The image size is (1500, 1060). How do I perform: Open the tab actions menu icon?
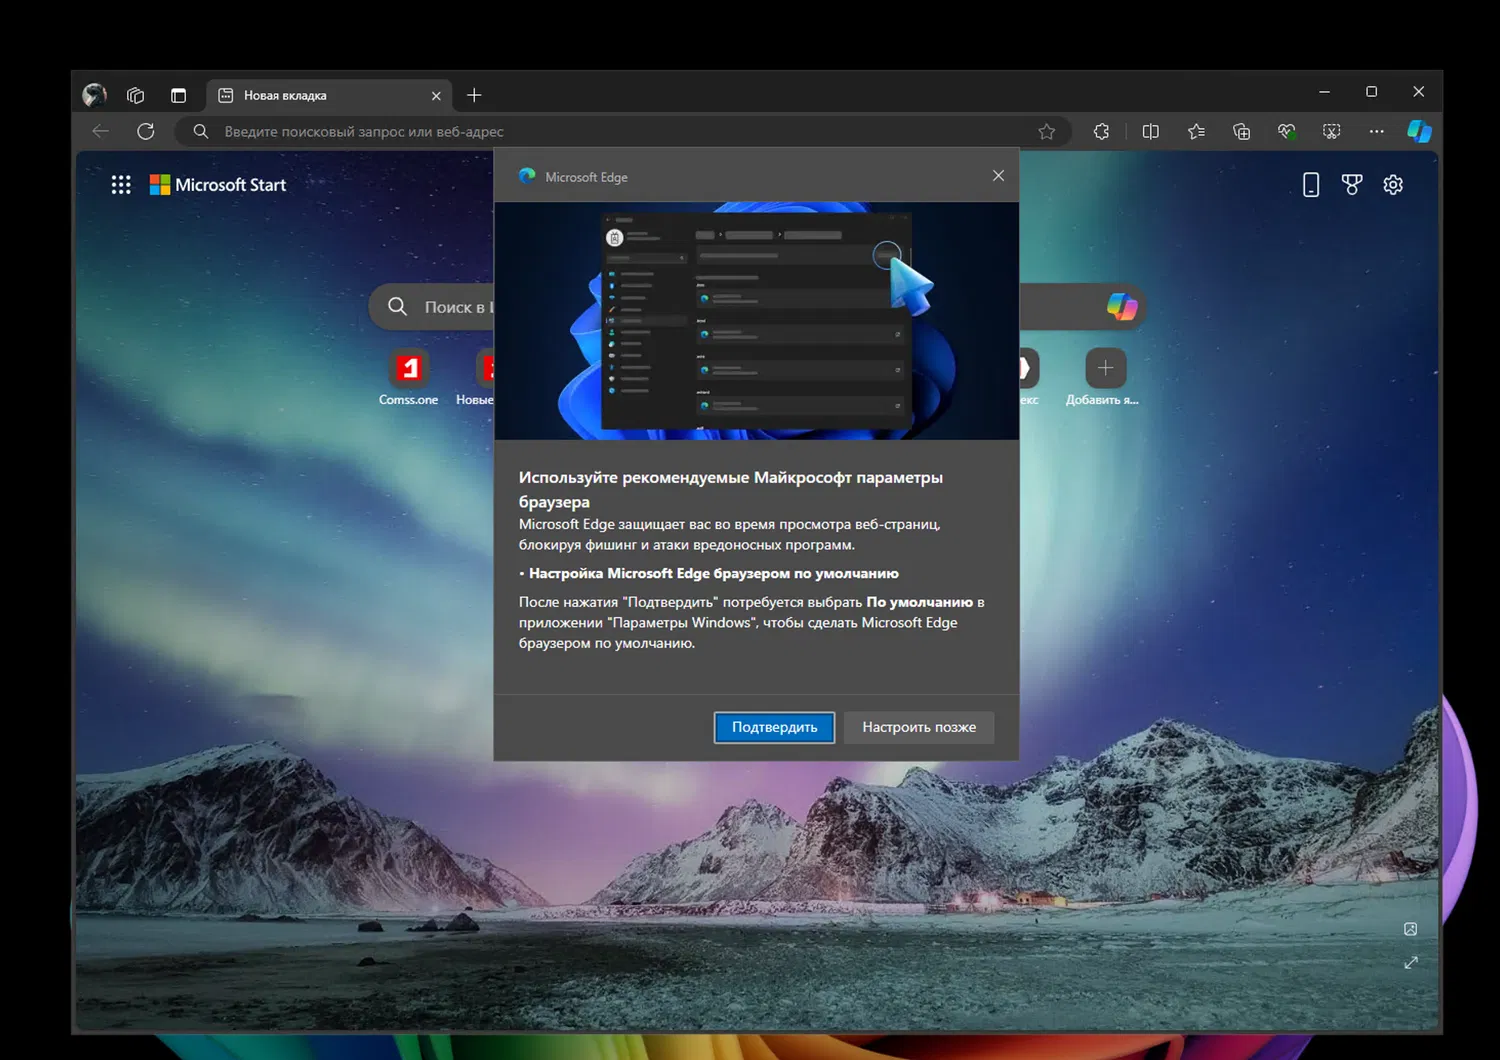pos(178,95)
